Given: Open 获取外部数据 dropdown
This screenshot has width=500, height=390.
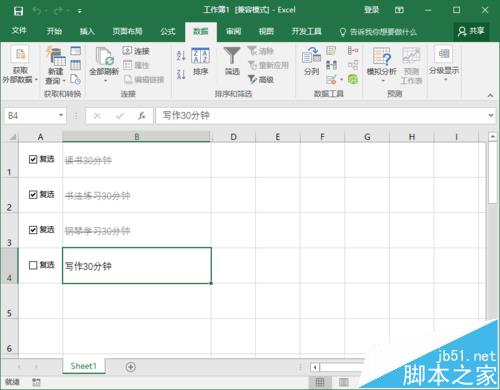Looking at the screenshot, I should click(x=20, y=65).
